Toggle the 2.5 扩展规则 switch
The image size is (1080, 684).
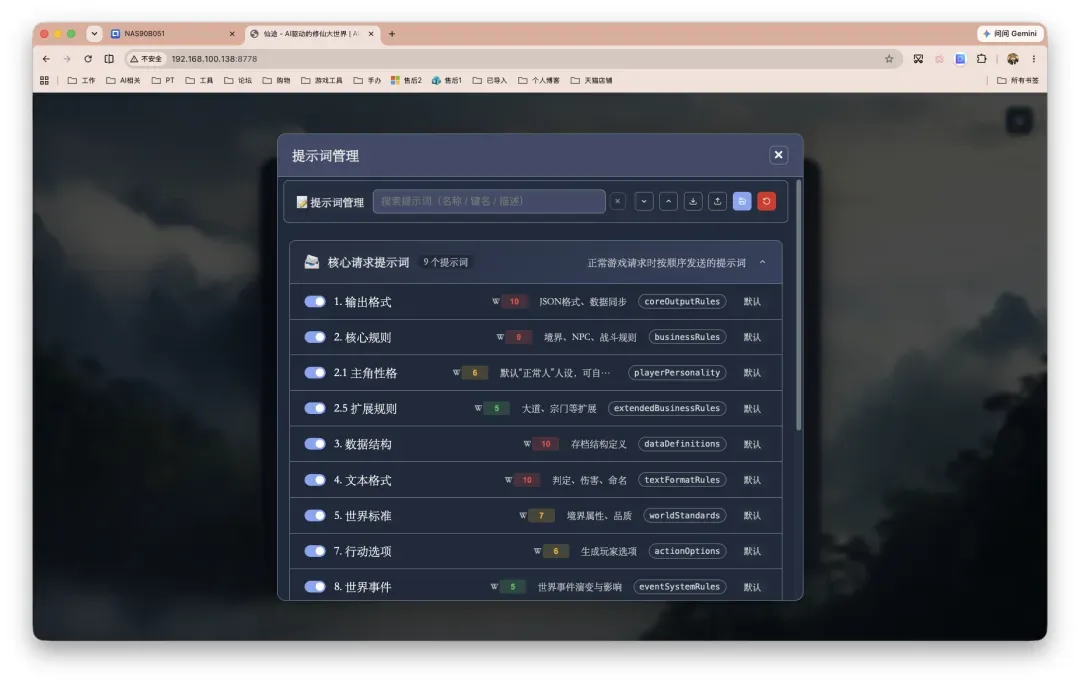[315, 408]
